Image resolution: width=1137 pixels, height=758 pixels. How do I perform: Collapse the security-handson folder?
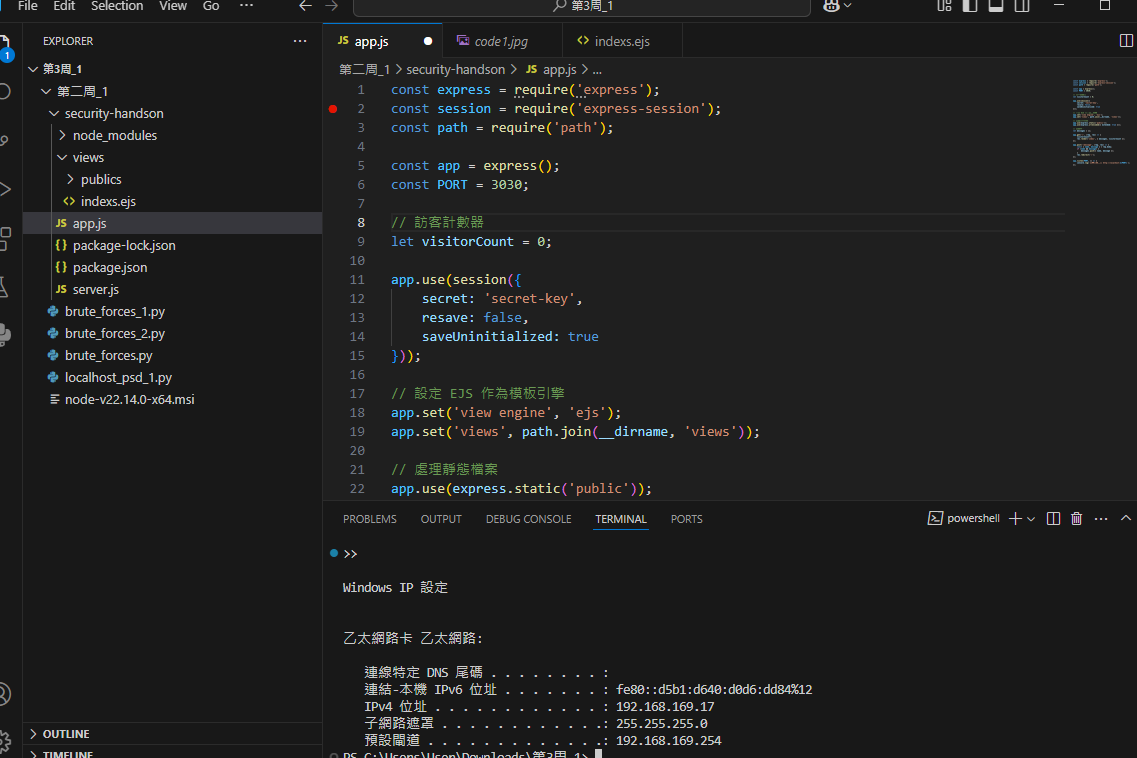pyautogui.click(x=113, y=114)
